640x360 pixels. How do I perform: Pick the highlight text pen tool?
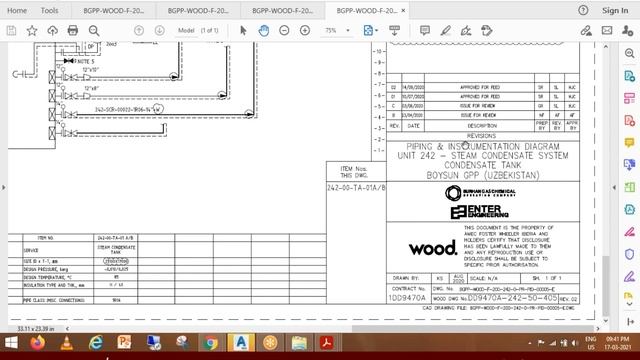[x=445, y=31]
